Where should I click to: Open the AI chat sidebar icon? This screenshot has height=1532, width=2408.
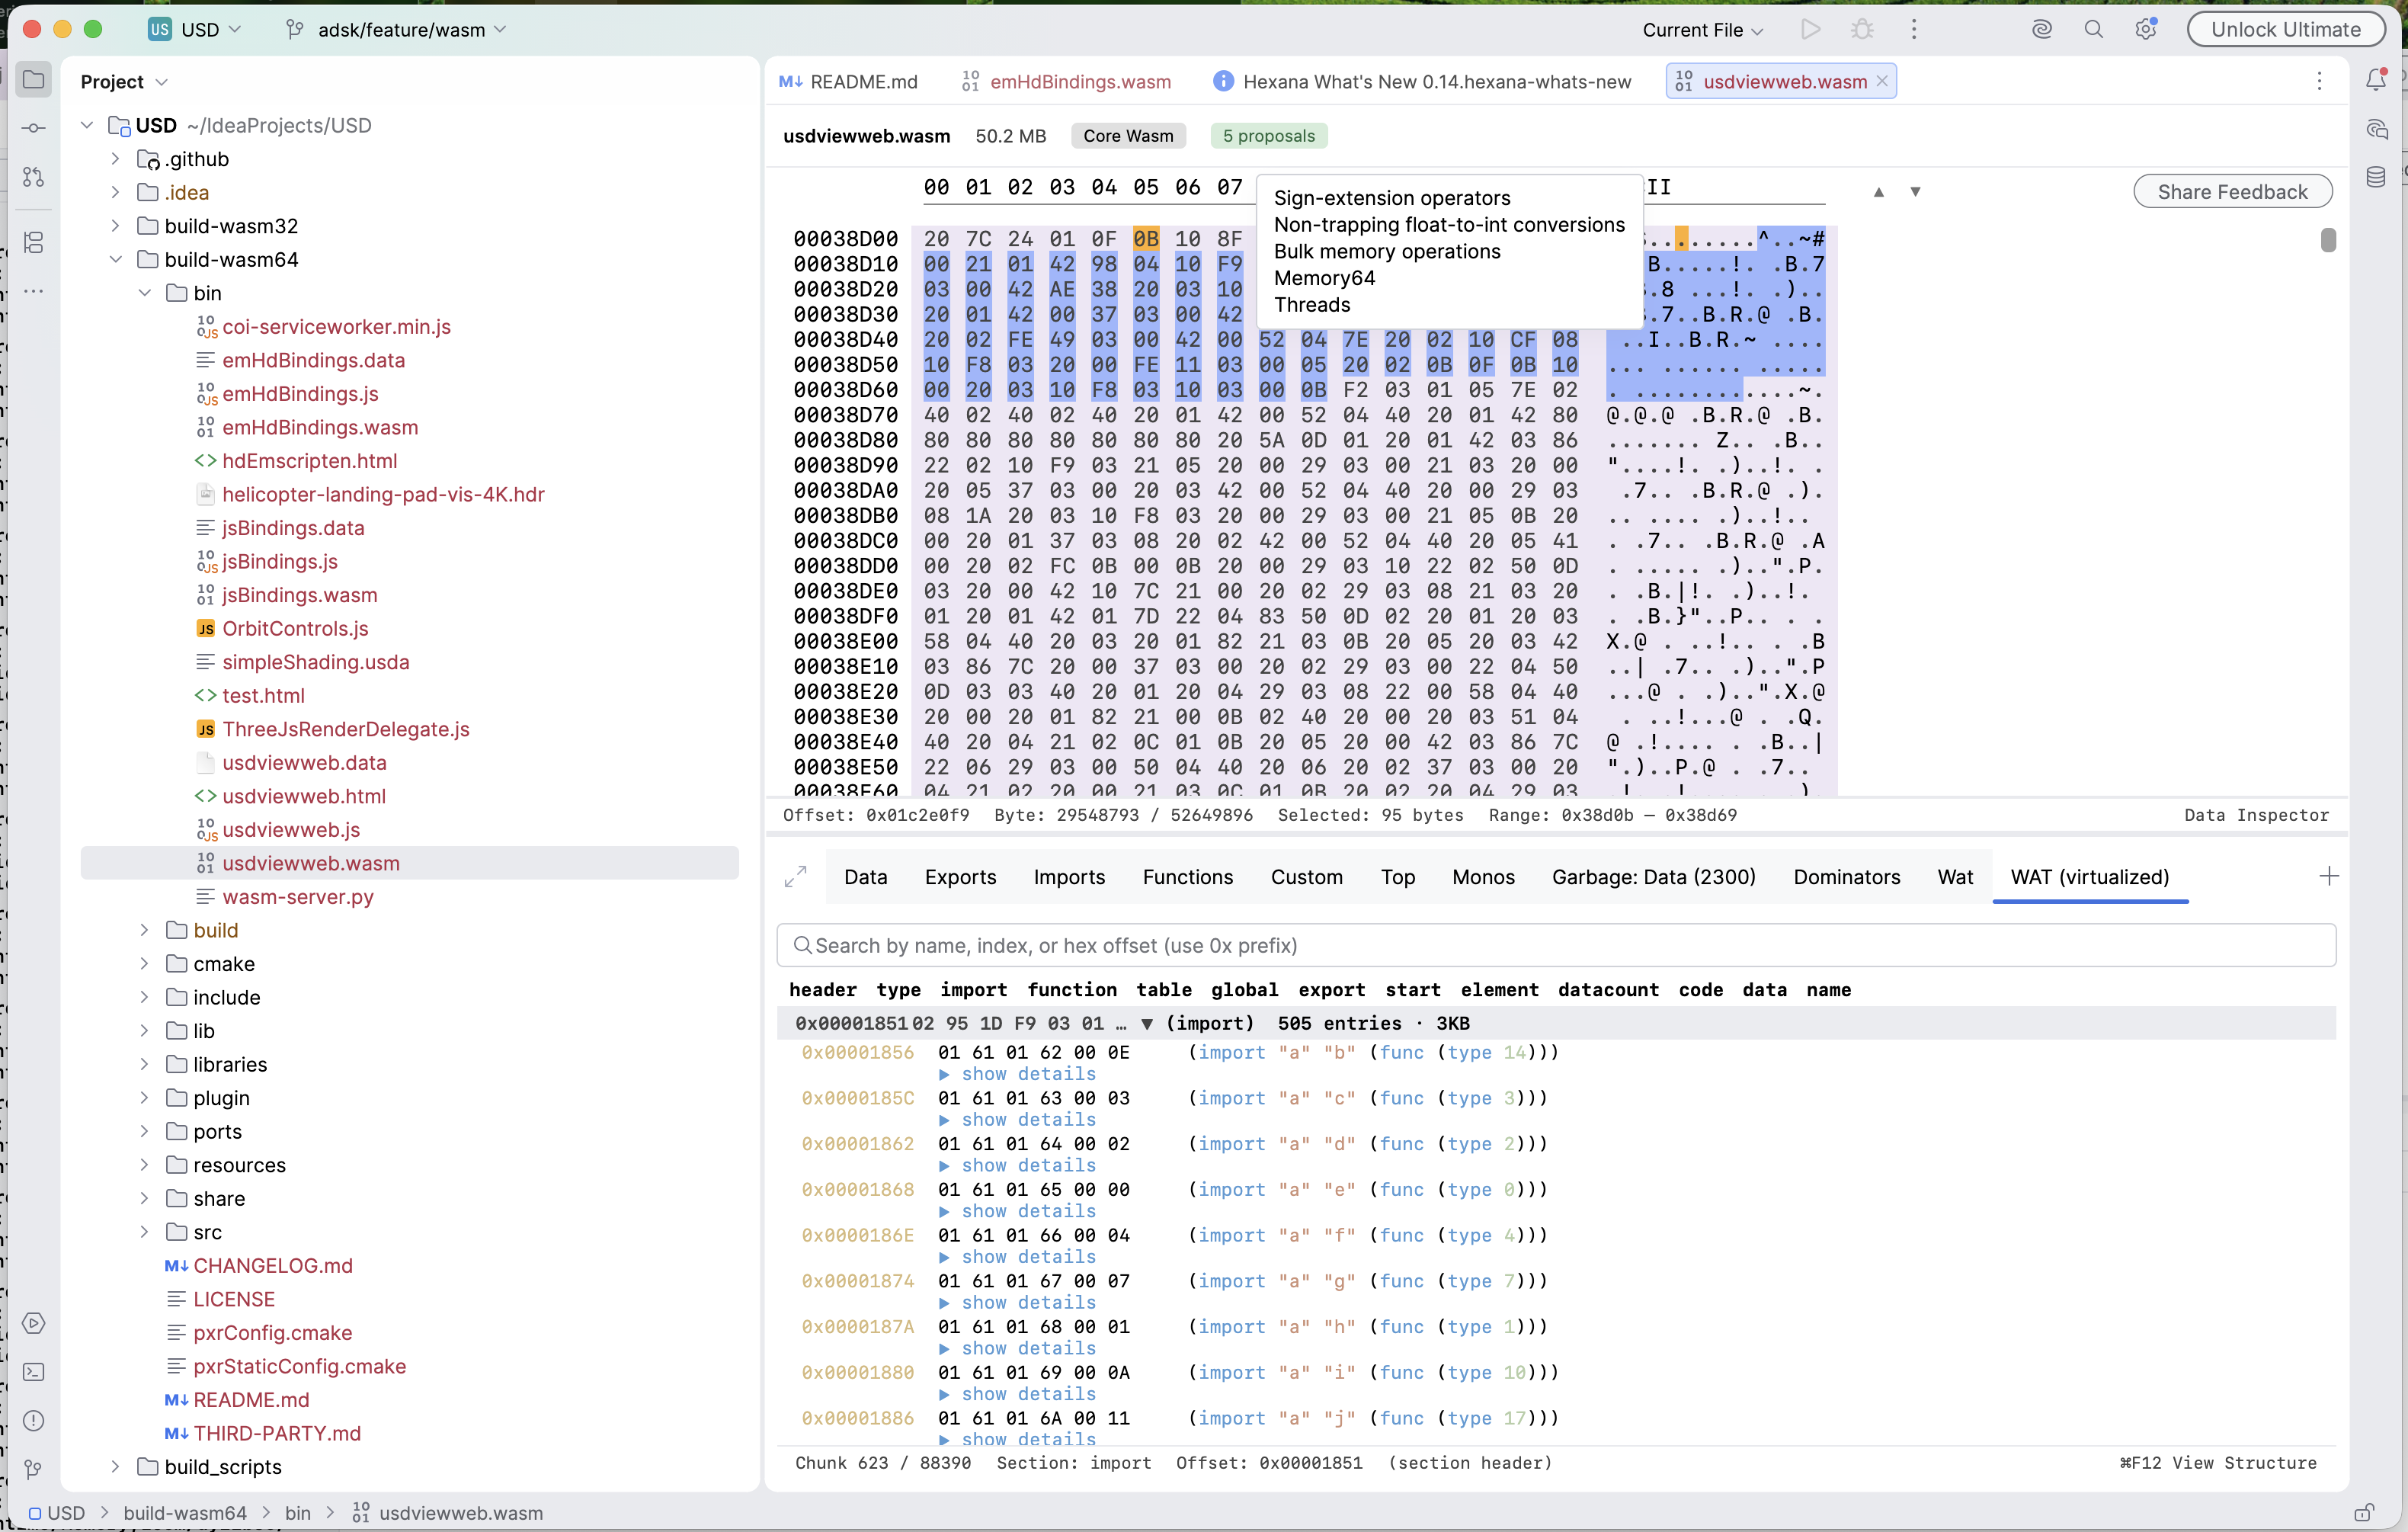click(2376, 129)
